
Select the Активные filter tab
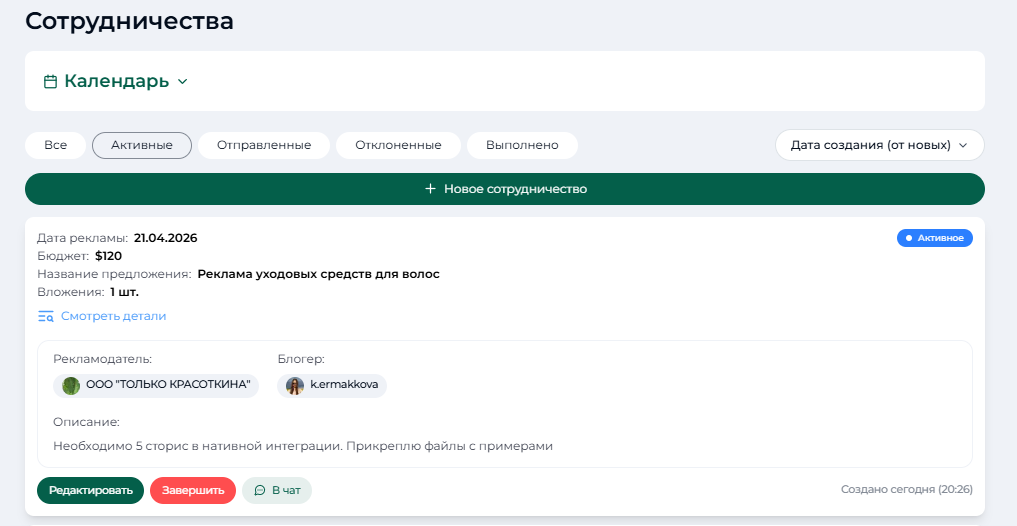pyautogui.click(x=142, y=145)
